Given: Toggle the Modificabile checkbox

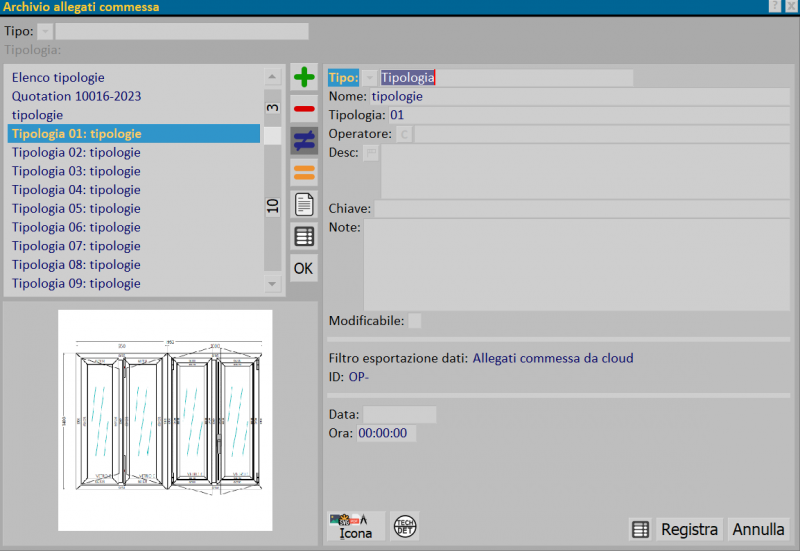Looking at the screenshot, I should (x=415, y=321).
